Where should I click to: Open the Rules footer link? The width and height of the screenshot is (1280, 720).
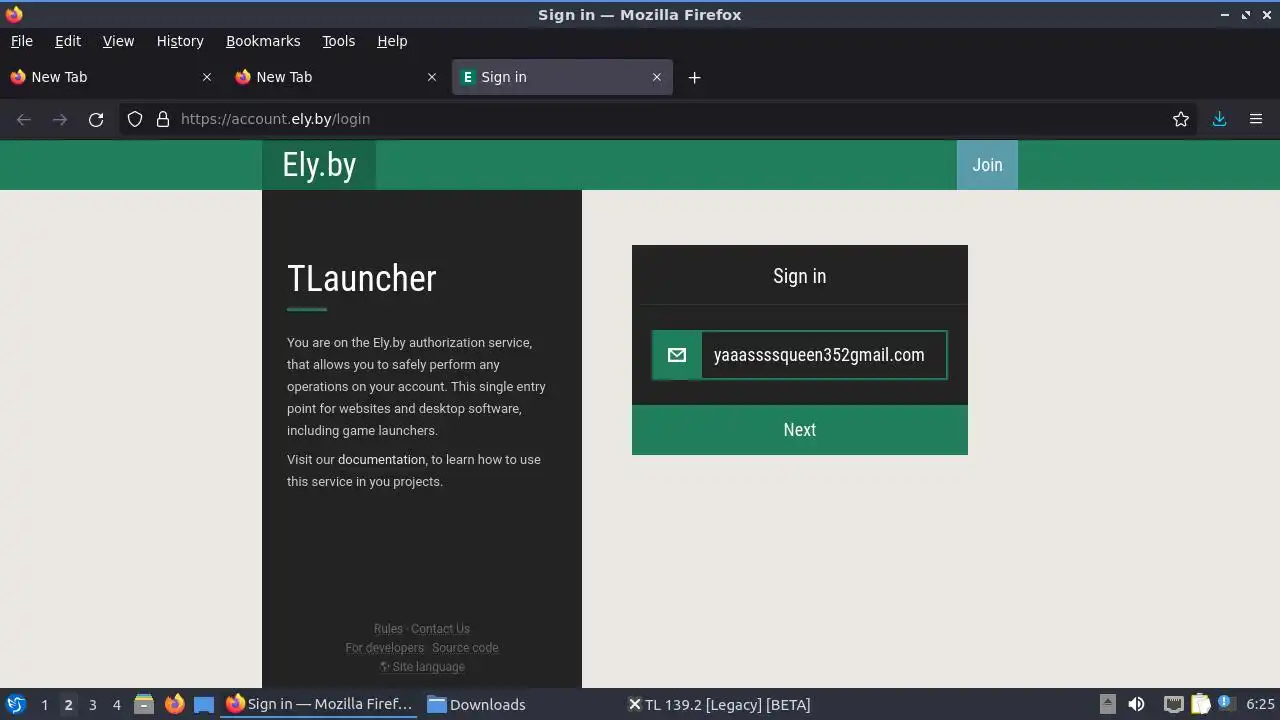point(388,629)
